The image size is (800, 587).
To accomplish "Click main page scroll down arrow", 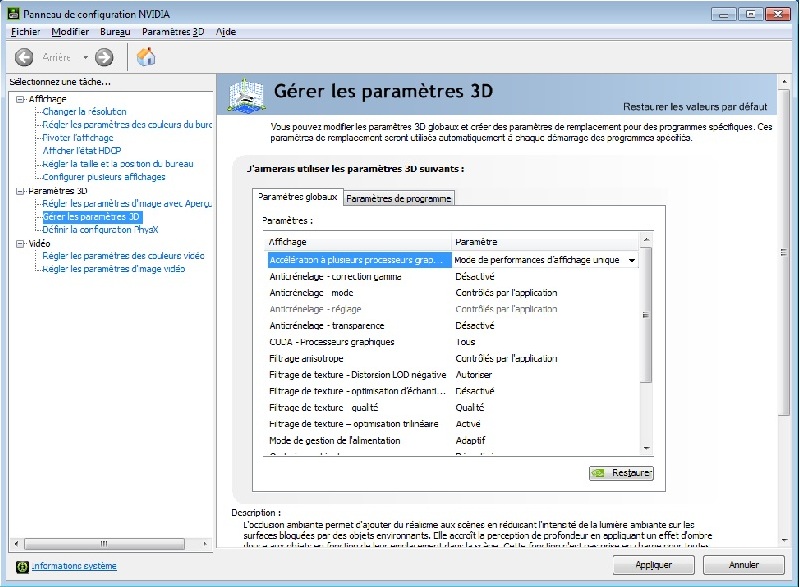I will [x=784, y=541].
